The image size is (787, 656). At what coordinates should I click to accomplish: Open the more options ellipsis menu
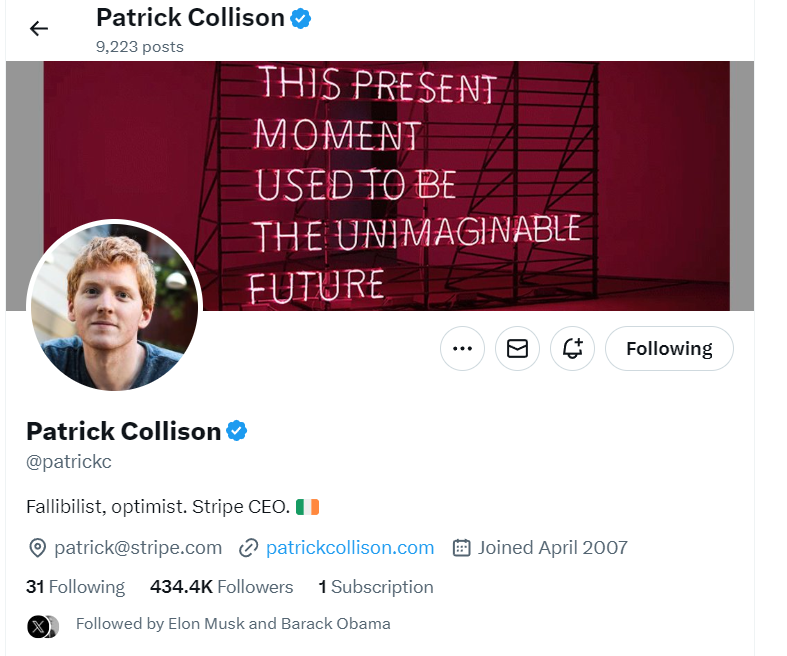pos(462,348)
